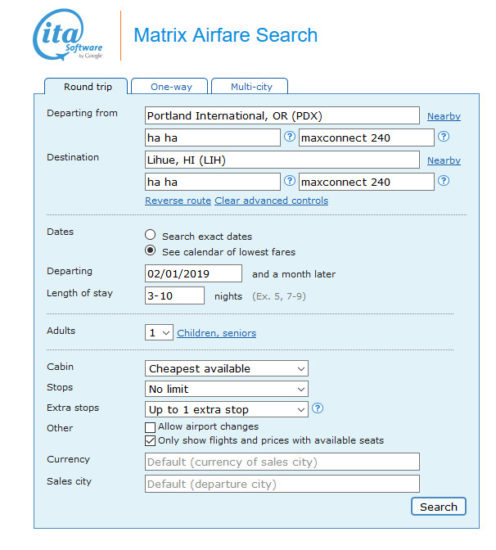496x550 pixels.
Task: Click Nearby link for destination airport
Action: [x=444, y=161]
